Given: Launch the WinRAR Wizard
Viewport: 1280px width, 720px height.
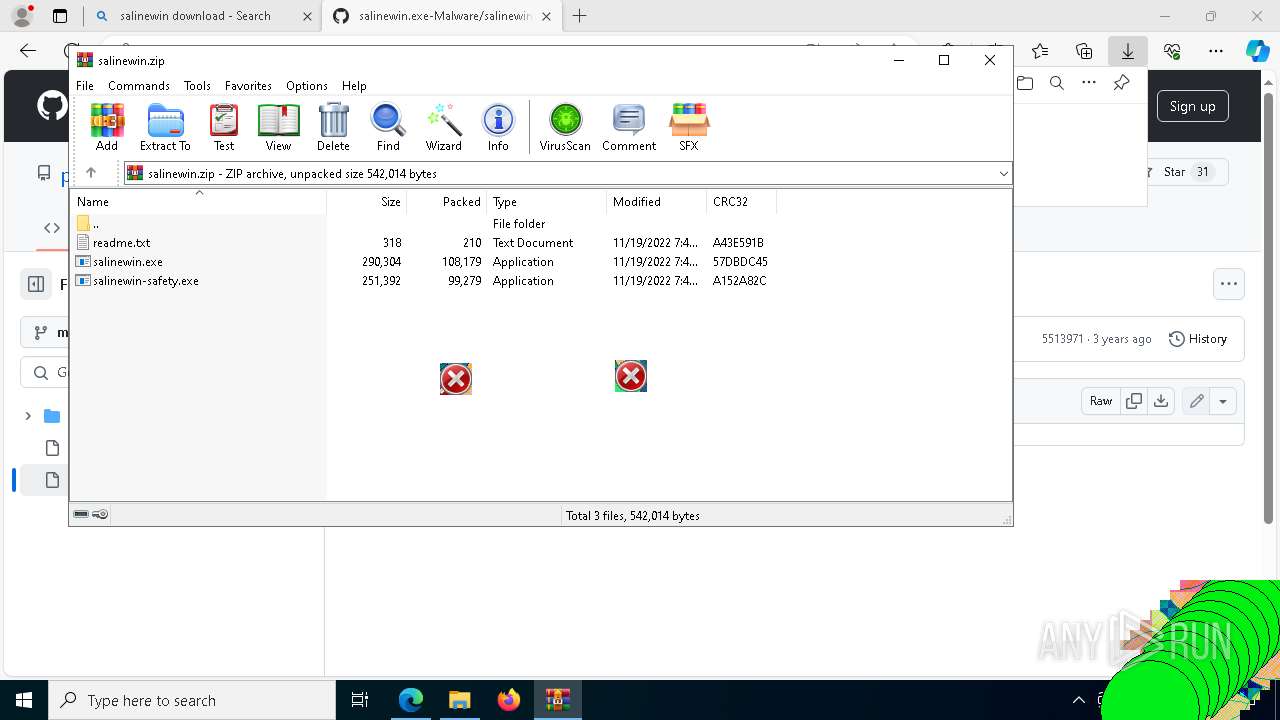Looking at the screenshot, I should (443, 127).
